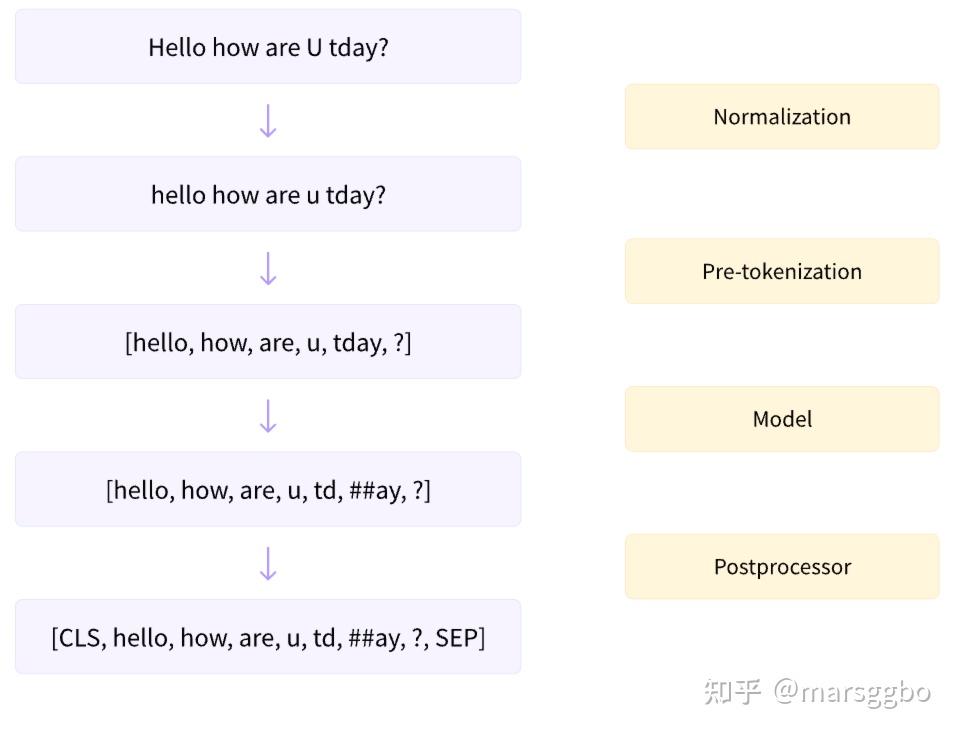This screenshot has height=735, width=955.
Task: Click the @marsggbo watermark text
Action: point(852,692)
